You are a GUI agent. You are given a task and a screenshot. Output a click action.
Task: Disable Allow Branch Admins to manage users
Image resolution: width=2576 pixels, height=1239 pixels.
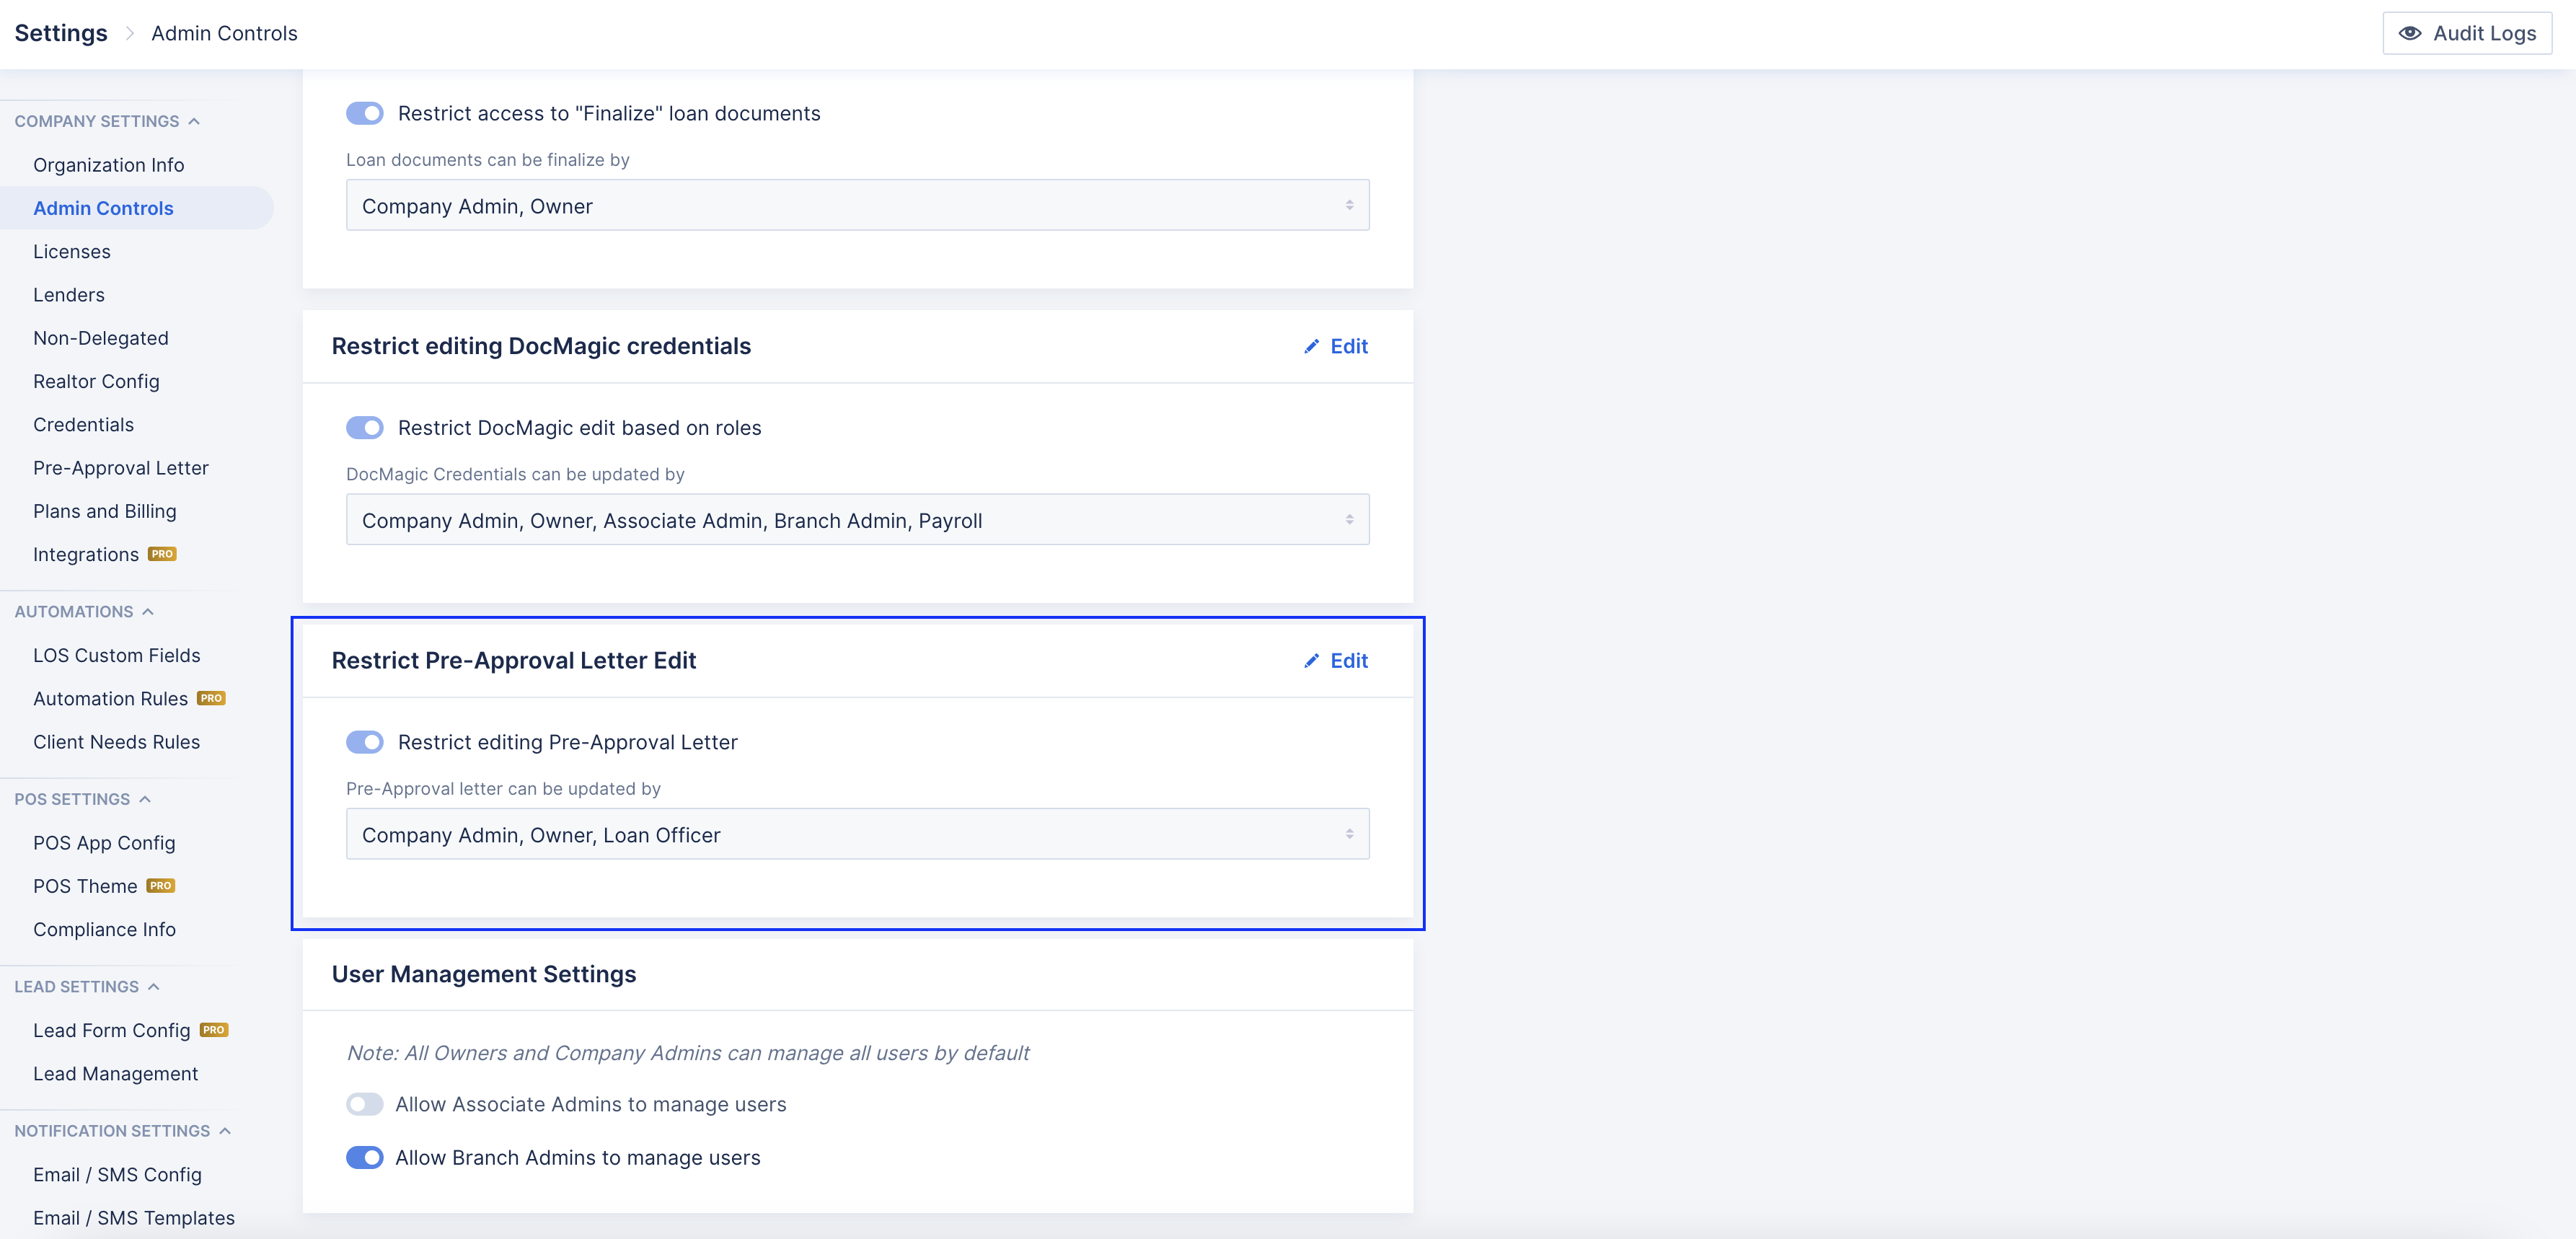364,1157
